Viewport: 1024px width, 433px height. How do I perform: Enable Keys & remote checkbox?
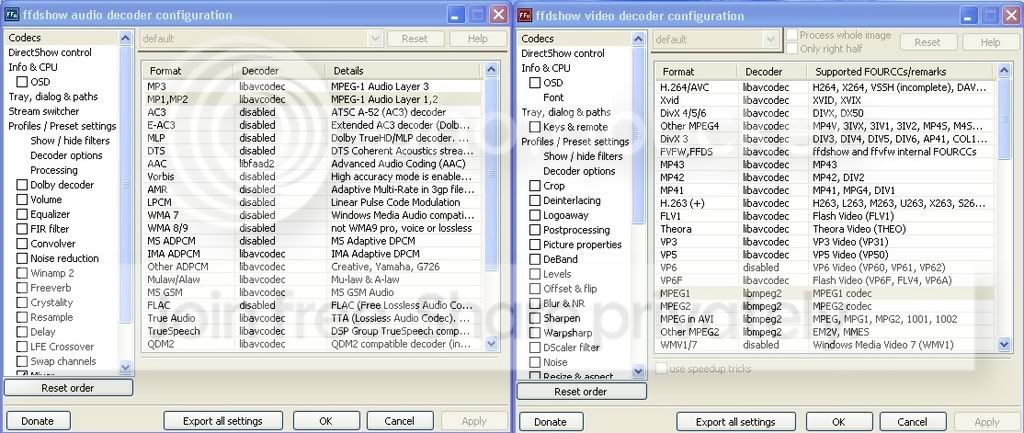click(535, 127)
